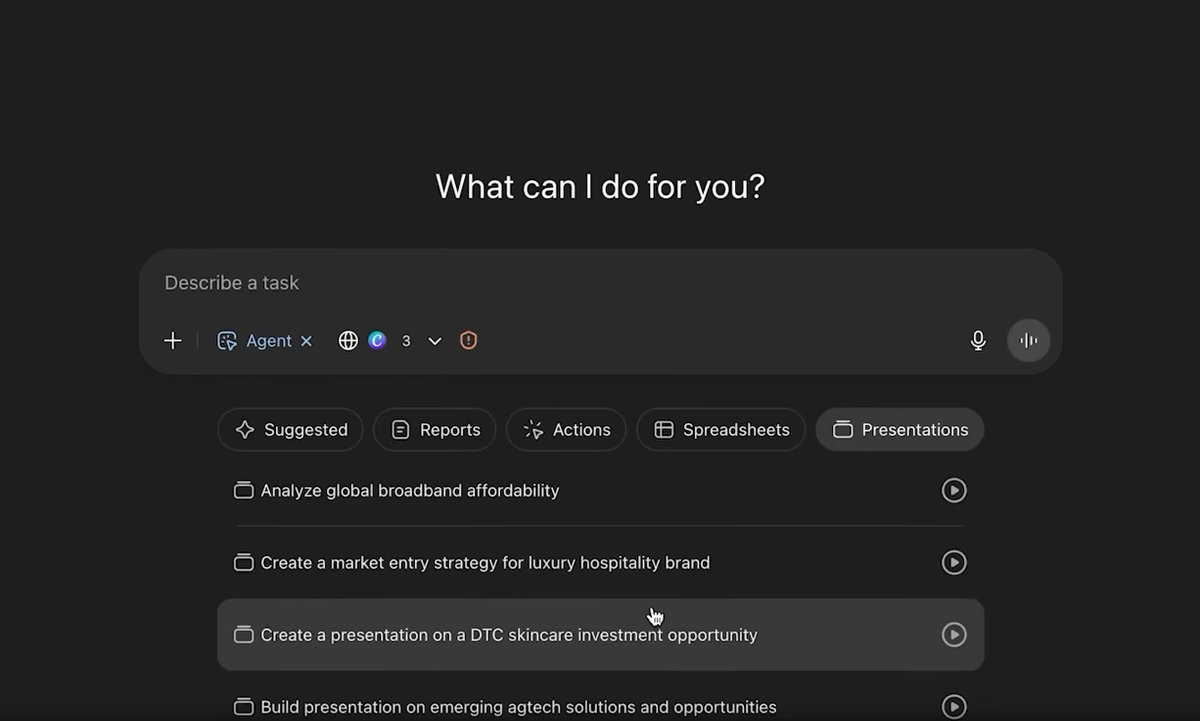Remove the Agent mode chip
The image size is (1200, 721).
307,341
